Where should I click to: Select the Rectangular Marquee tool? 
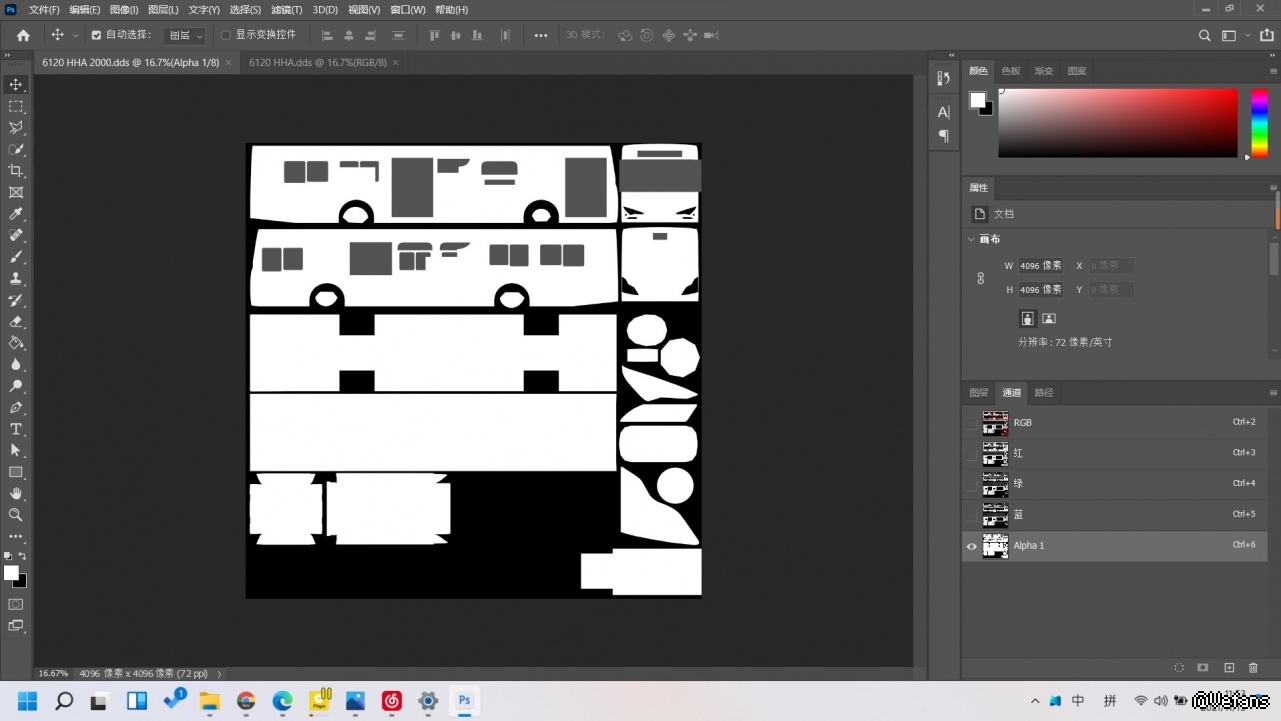tap(16, 106)
